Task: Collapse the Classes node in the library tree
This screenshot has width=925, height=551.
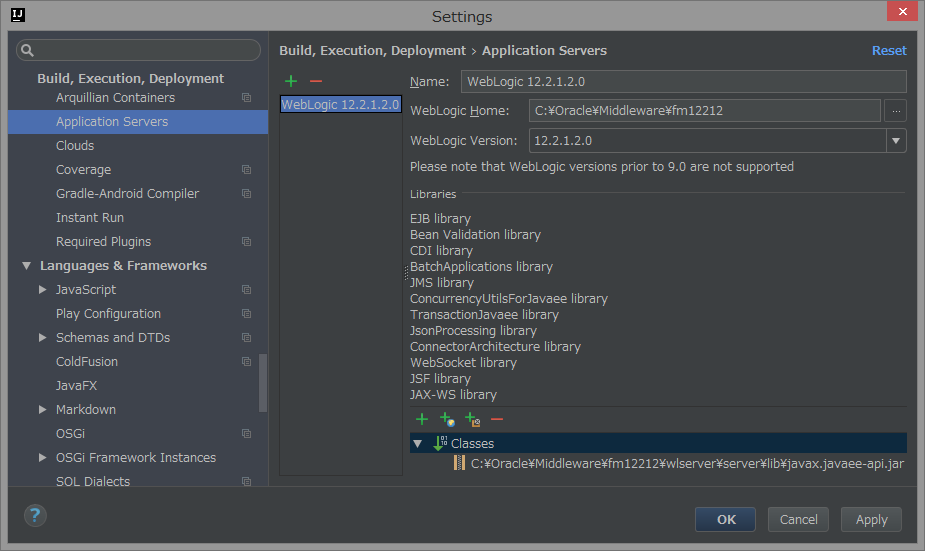Action: point(418,443)
